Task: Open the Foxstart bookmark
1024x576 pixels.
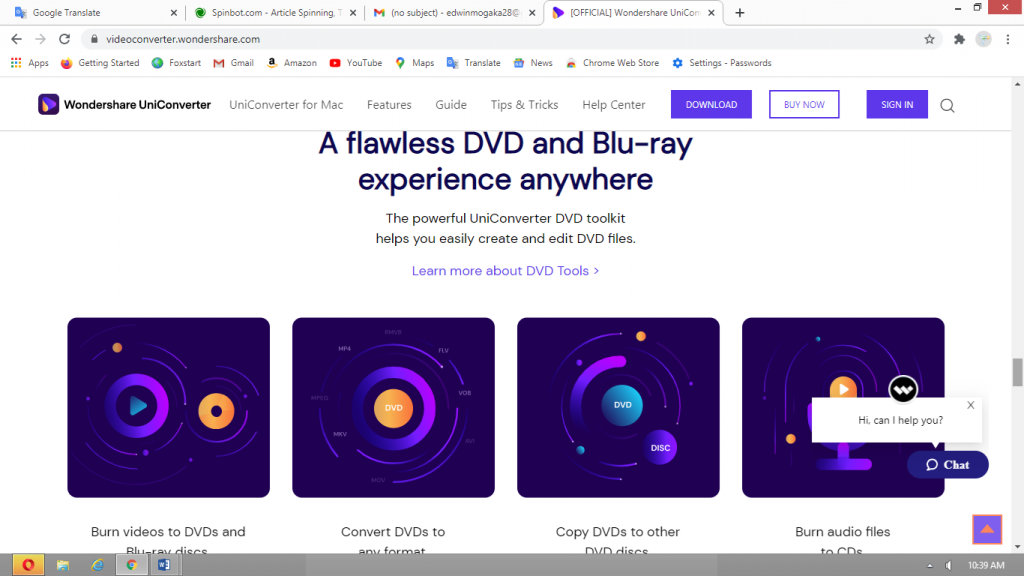Action: (176, 63)
